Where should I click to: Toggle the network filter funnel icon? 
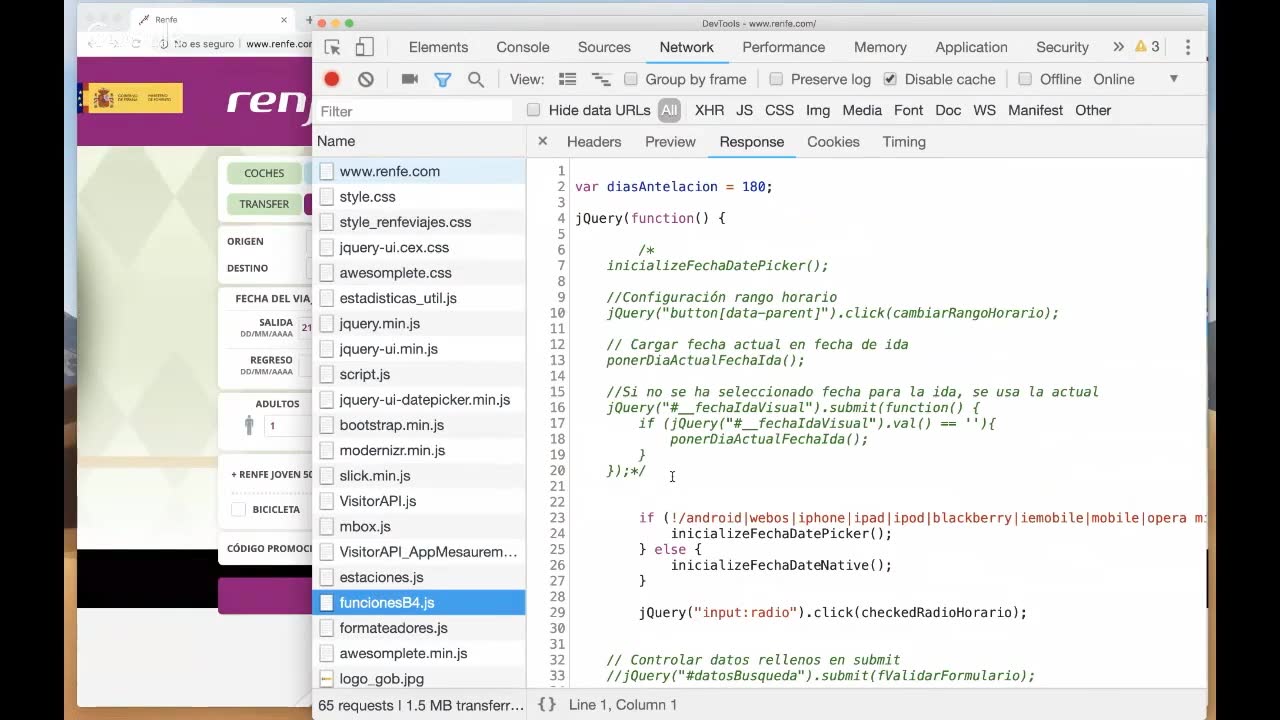pos(443,79)
